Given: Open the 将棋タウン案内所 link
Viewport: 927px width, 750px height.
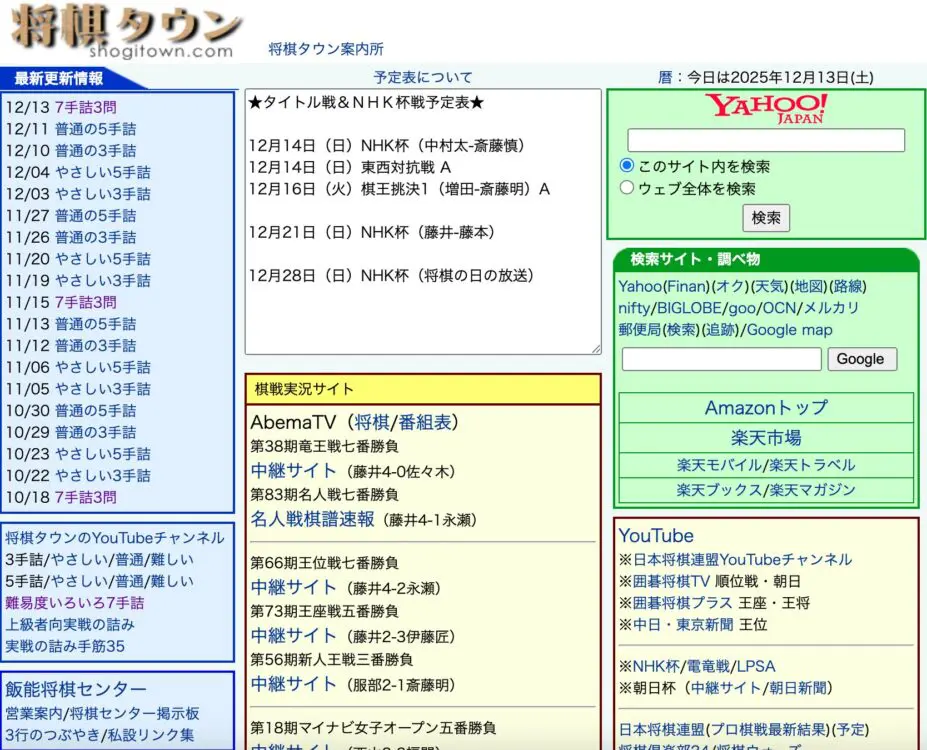Looking at the screenshot, I should point(325,49).
